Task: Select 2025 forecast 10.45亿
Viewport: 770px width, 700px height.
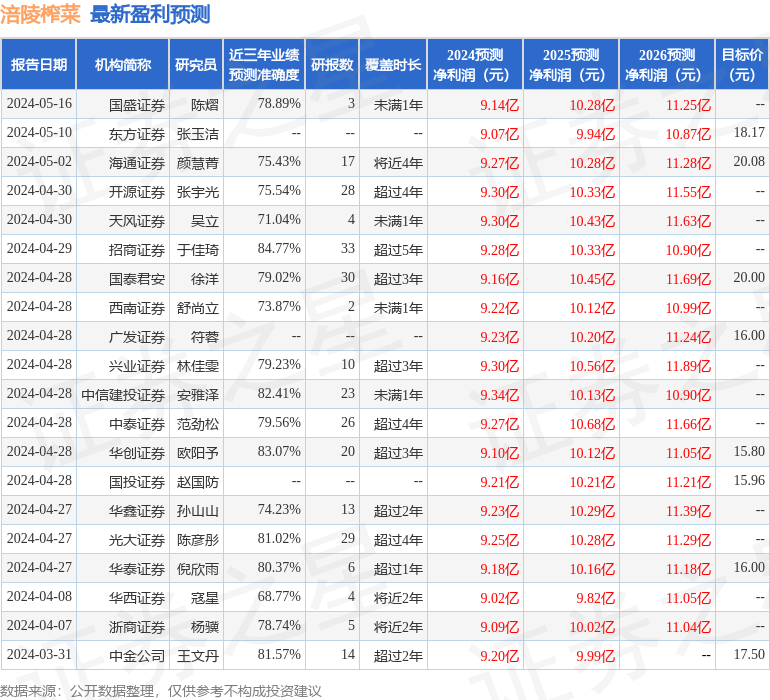Action: [592, 279]
